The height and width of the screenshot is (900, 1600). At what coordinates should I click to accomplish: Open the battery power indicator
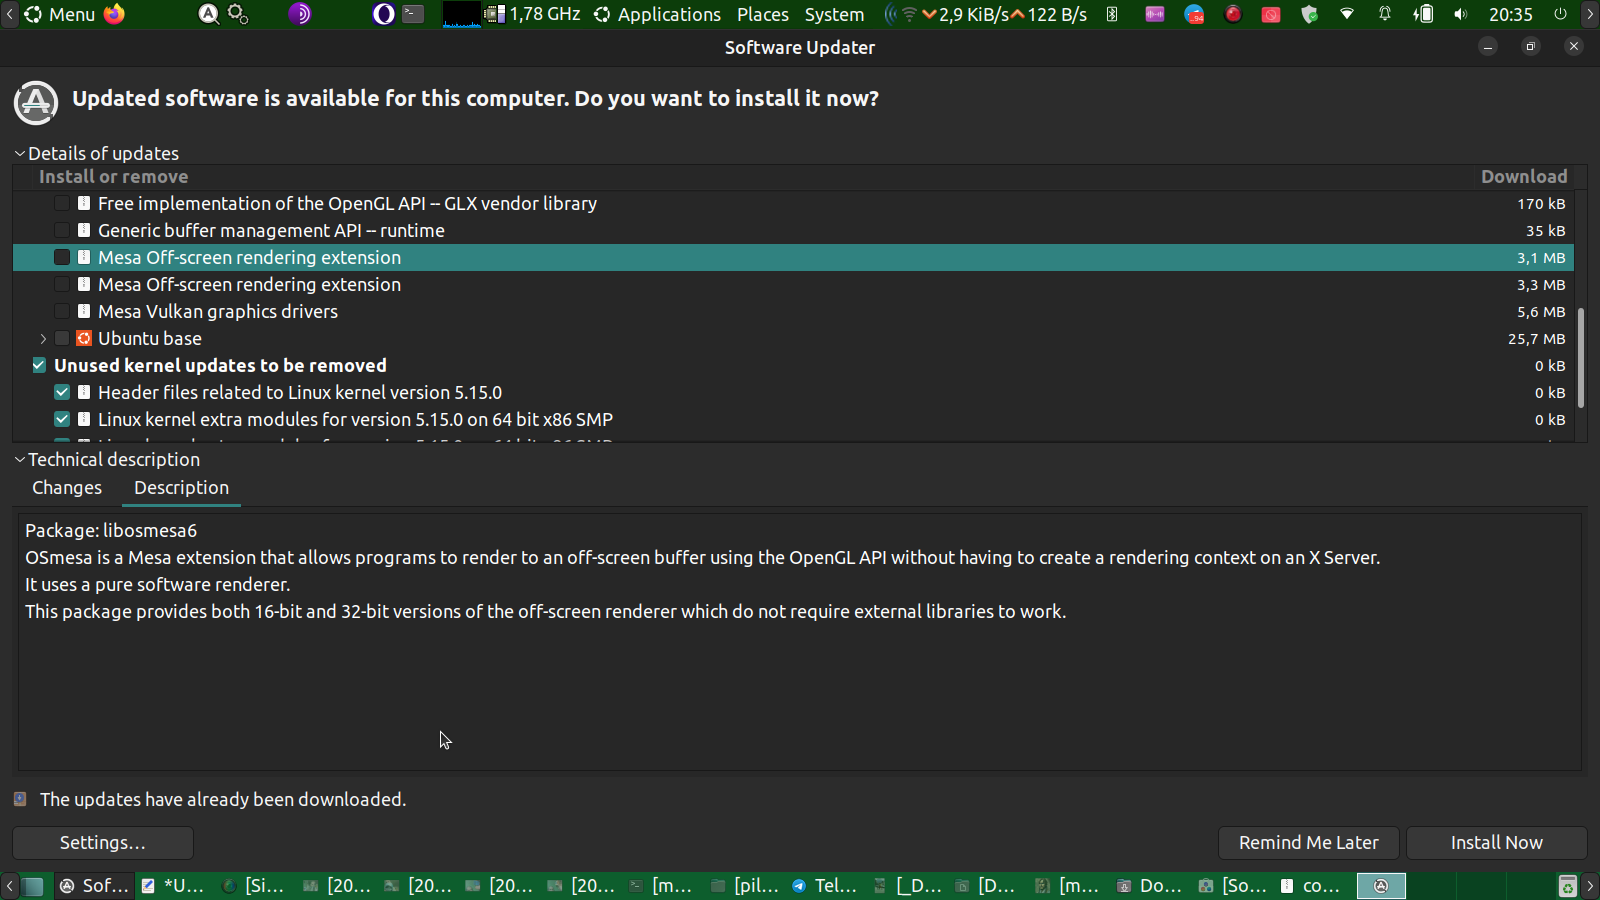pos(1423,14)
